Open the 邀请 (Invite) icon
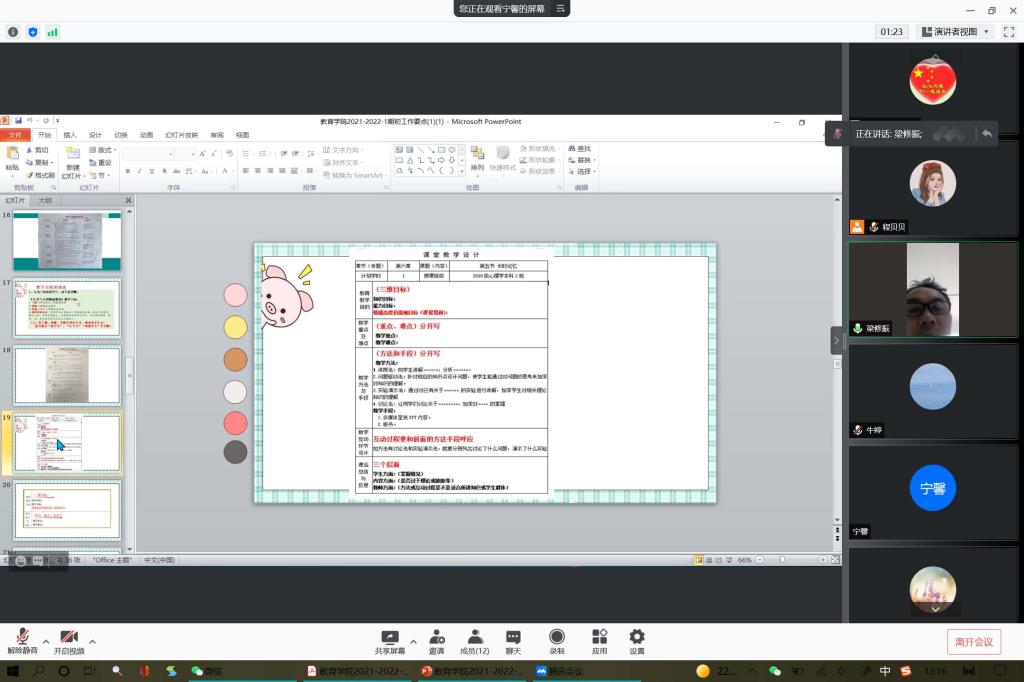The width and height of the screenshot is (1024, 682). pyautogui.click(x=437, y=641)
